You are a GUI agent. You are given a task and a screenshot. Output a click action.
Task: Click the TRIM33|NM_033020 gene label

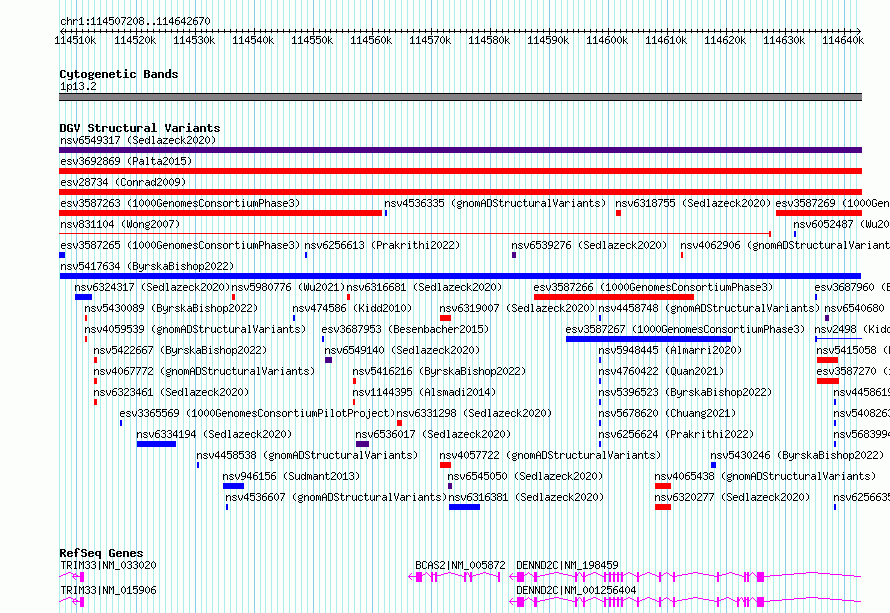click(108, 565)
